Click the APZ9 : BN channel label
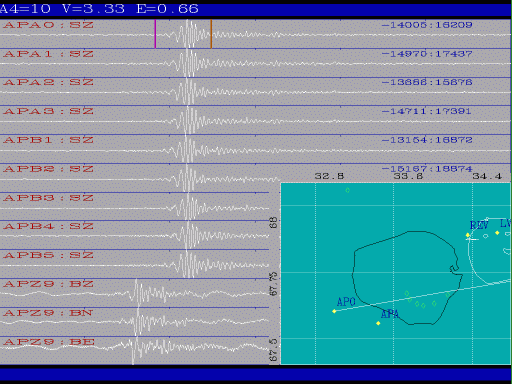The height and width of the screenshot is (384, 512). 48,313
